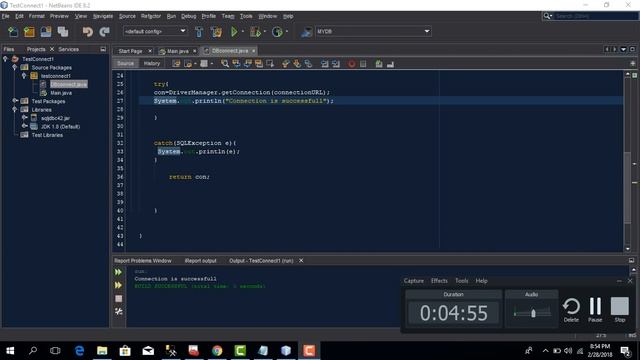
Task: Close the Output TestConnect1 (run) tab
Action: 301,260
